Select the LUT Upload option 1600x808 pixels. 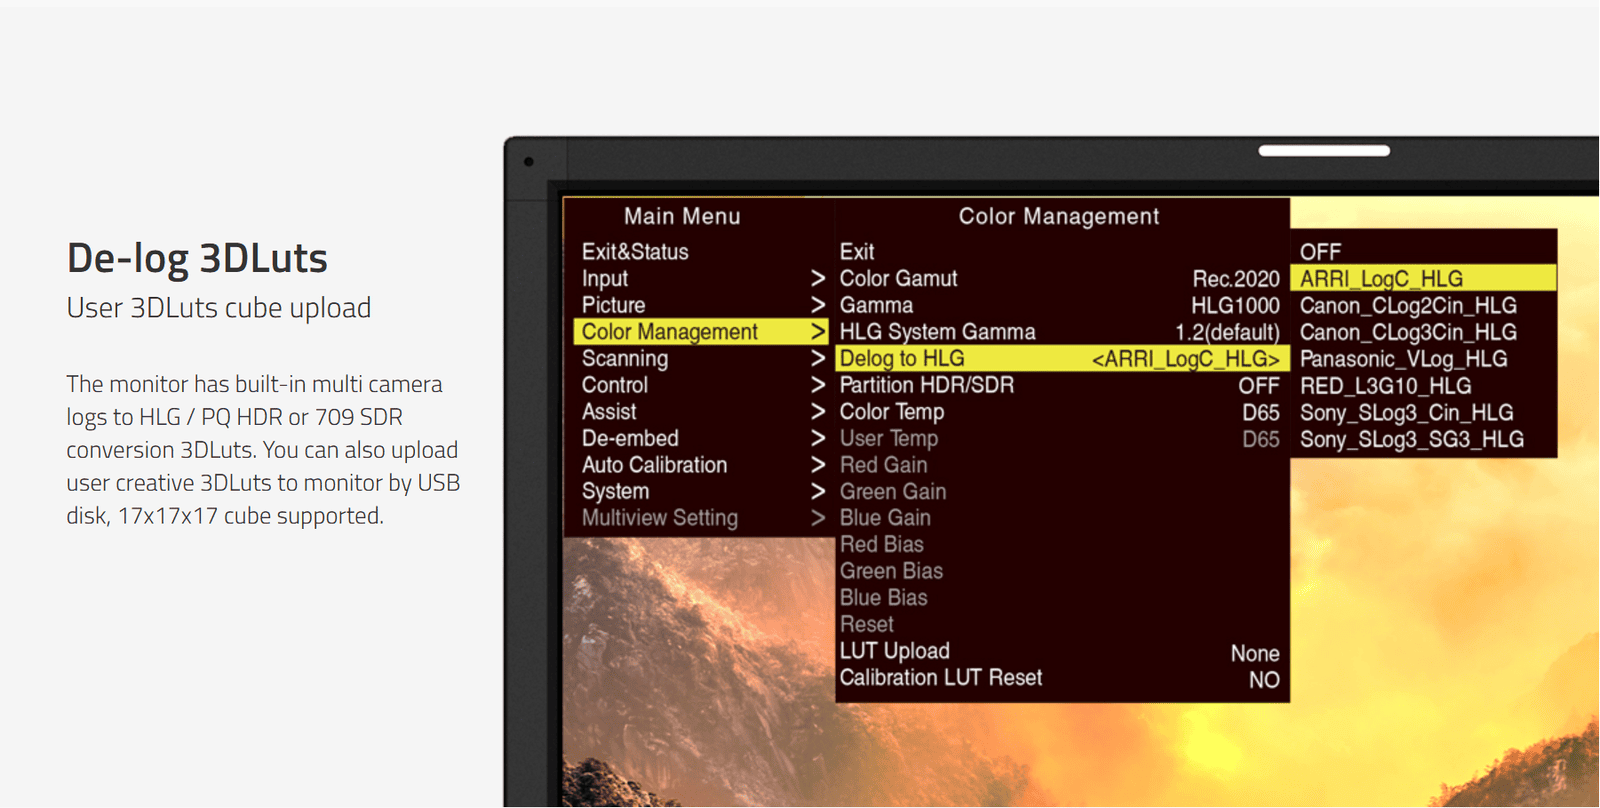(895, 651)
